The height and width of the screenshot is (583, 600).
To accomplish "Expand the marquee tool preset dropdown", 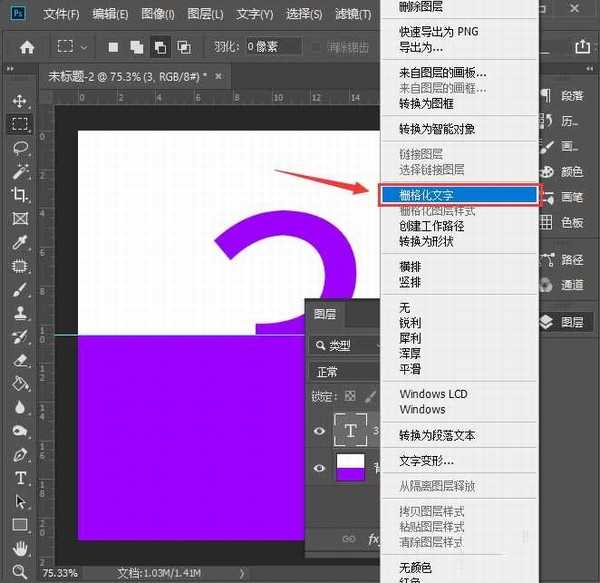I will (84, 47).
